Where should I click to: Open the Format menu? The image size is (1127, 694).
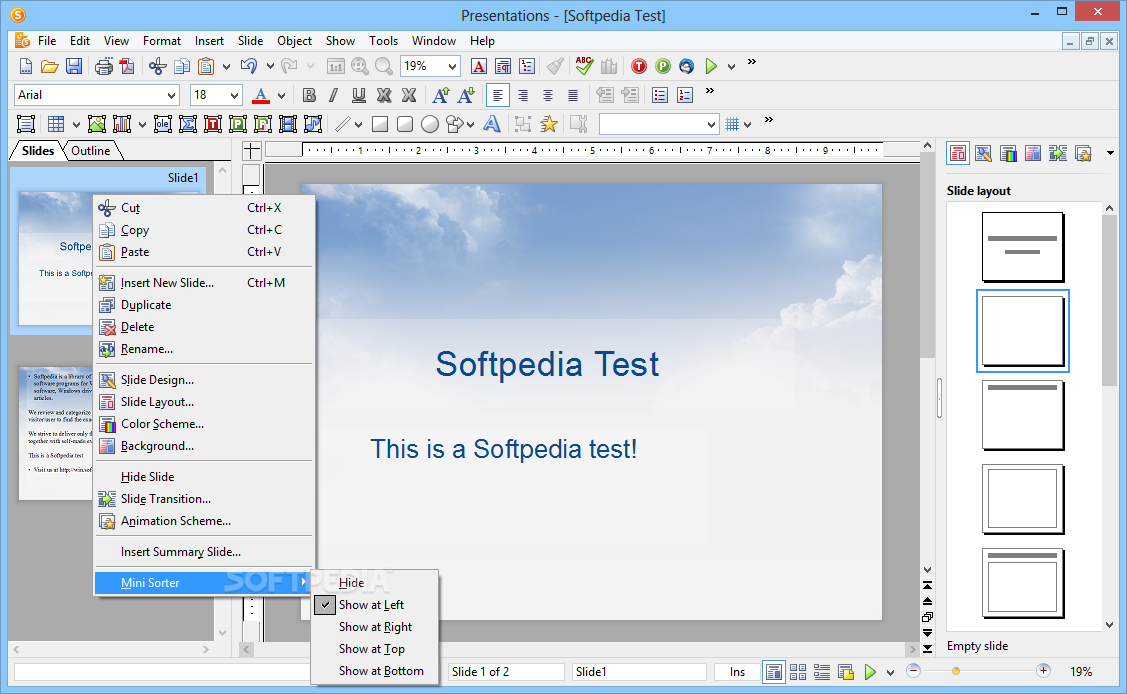tap(162, 41)
